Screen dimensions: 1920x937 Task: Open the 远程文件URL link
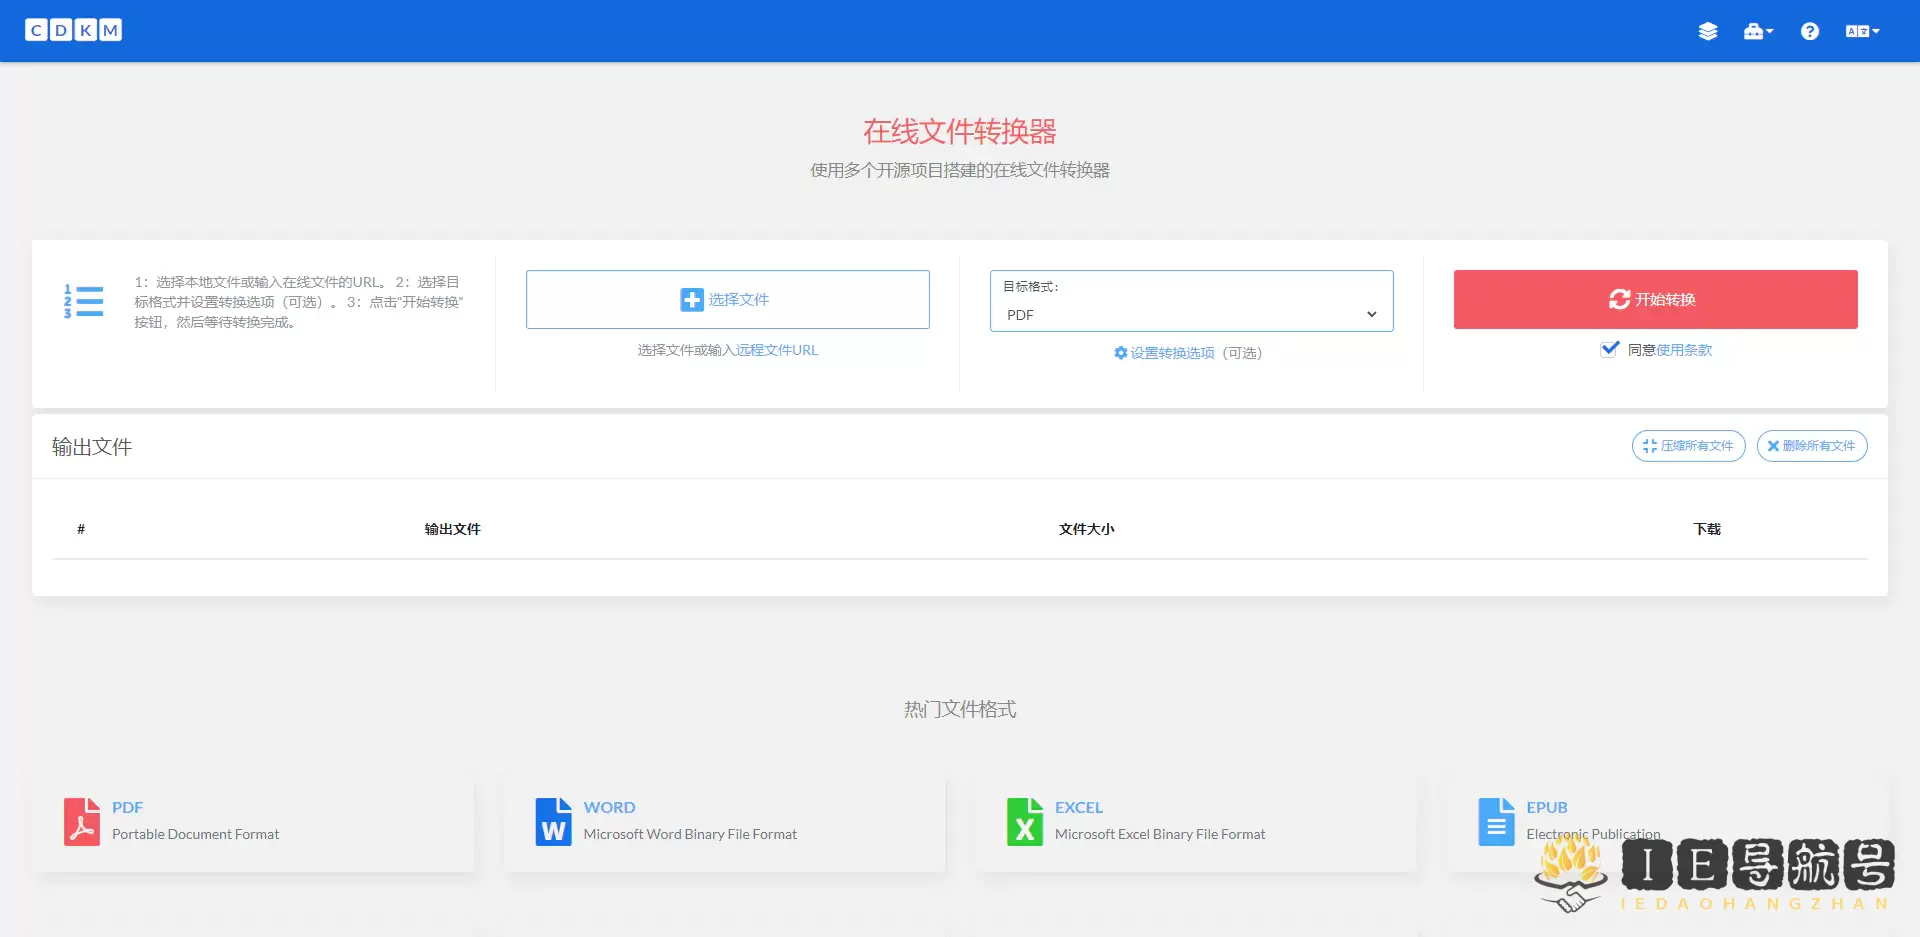tap(776, 350)
